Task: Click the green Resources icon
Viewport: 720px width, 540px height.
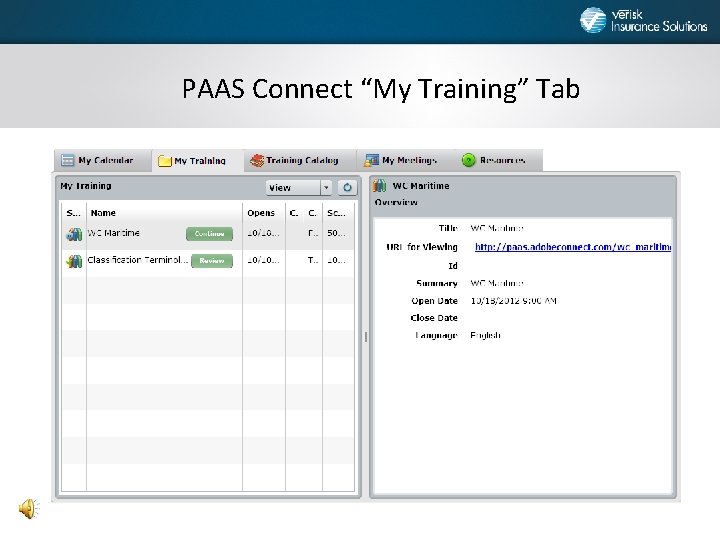Action: 468,160
